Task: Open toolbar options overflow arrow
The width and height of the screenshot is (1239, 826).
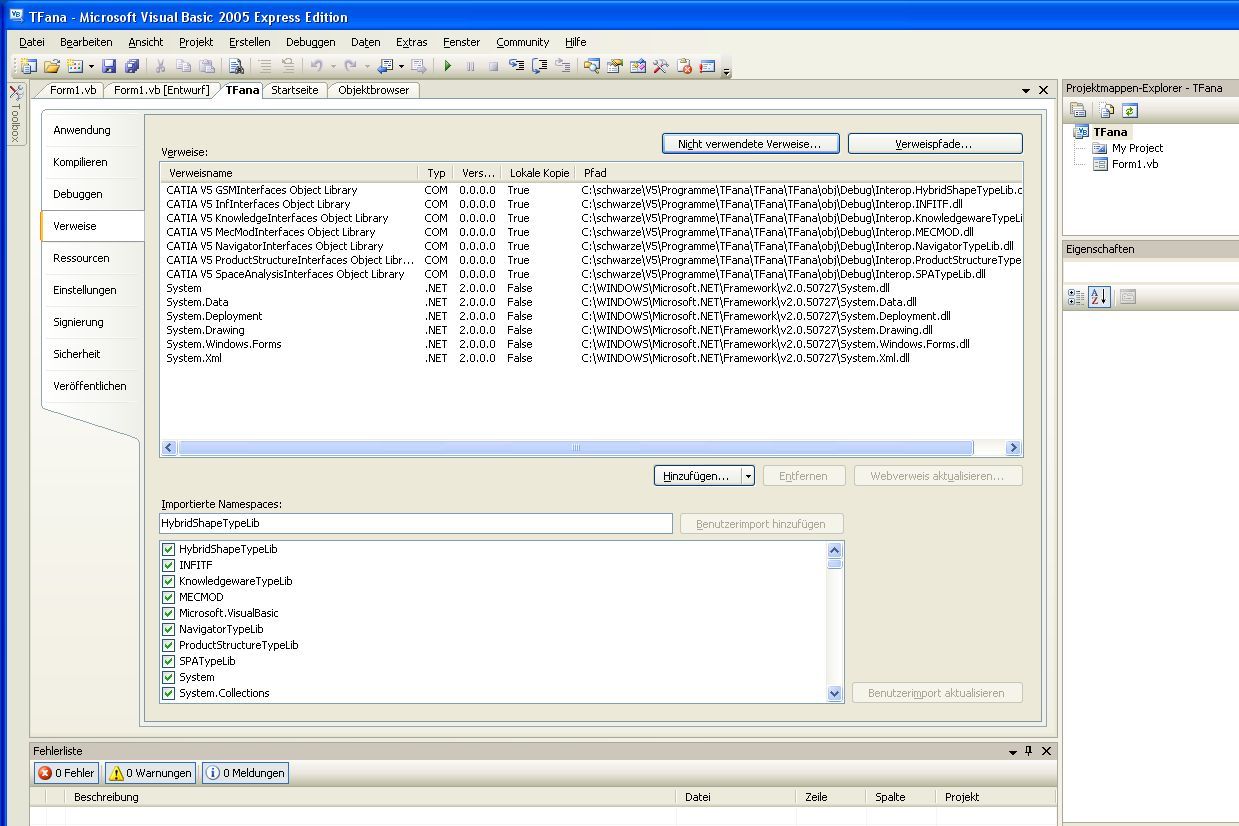Action: [726, 70]
